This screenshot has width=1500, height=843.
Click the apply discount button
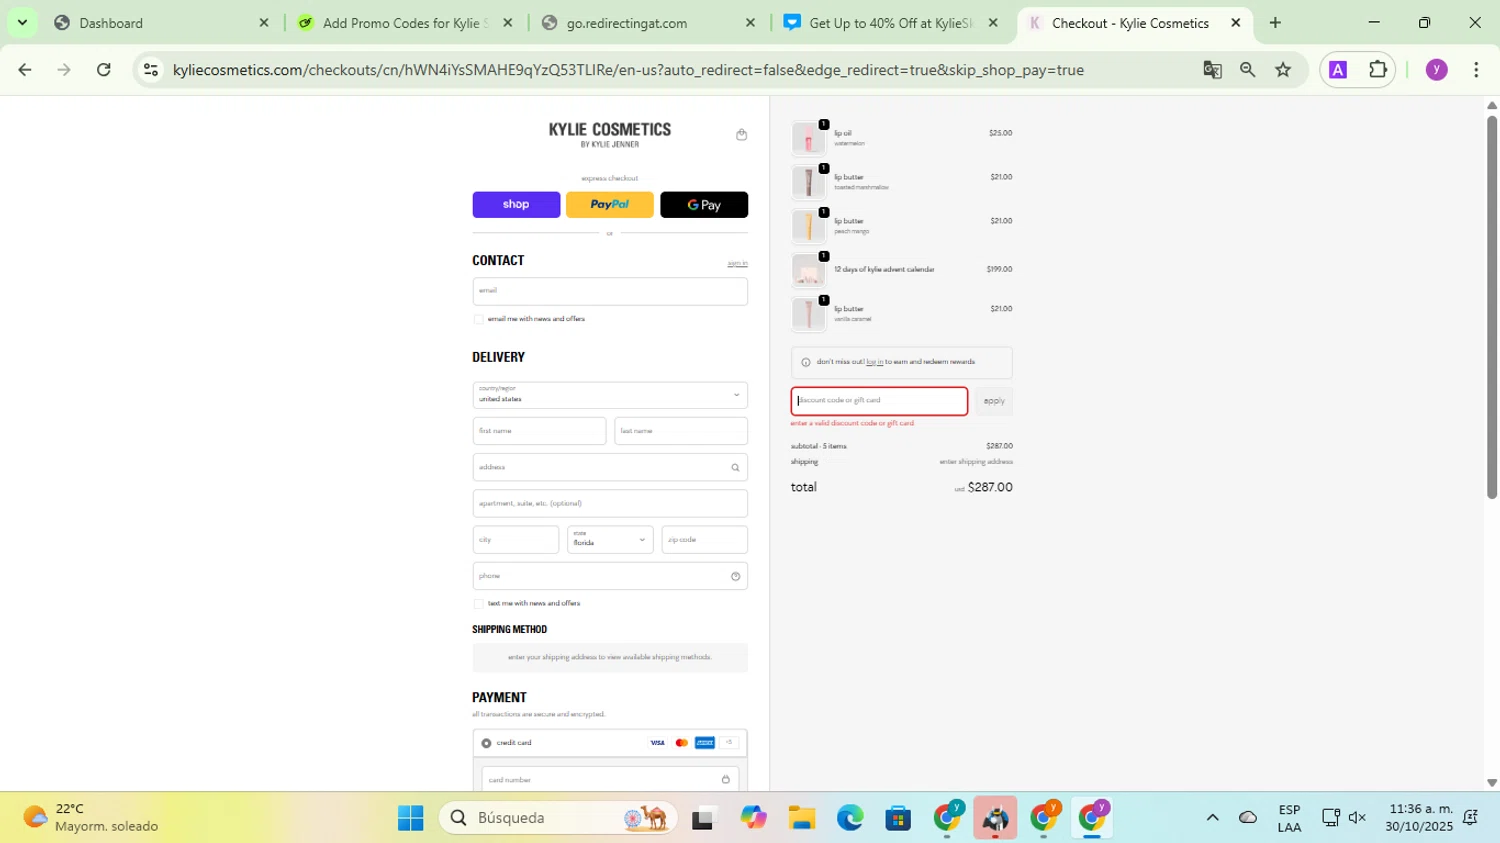(994, 401)
